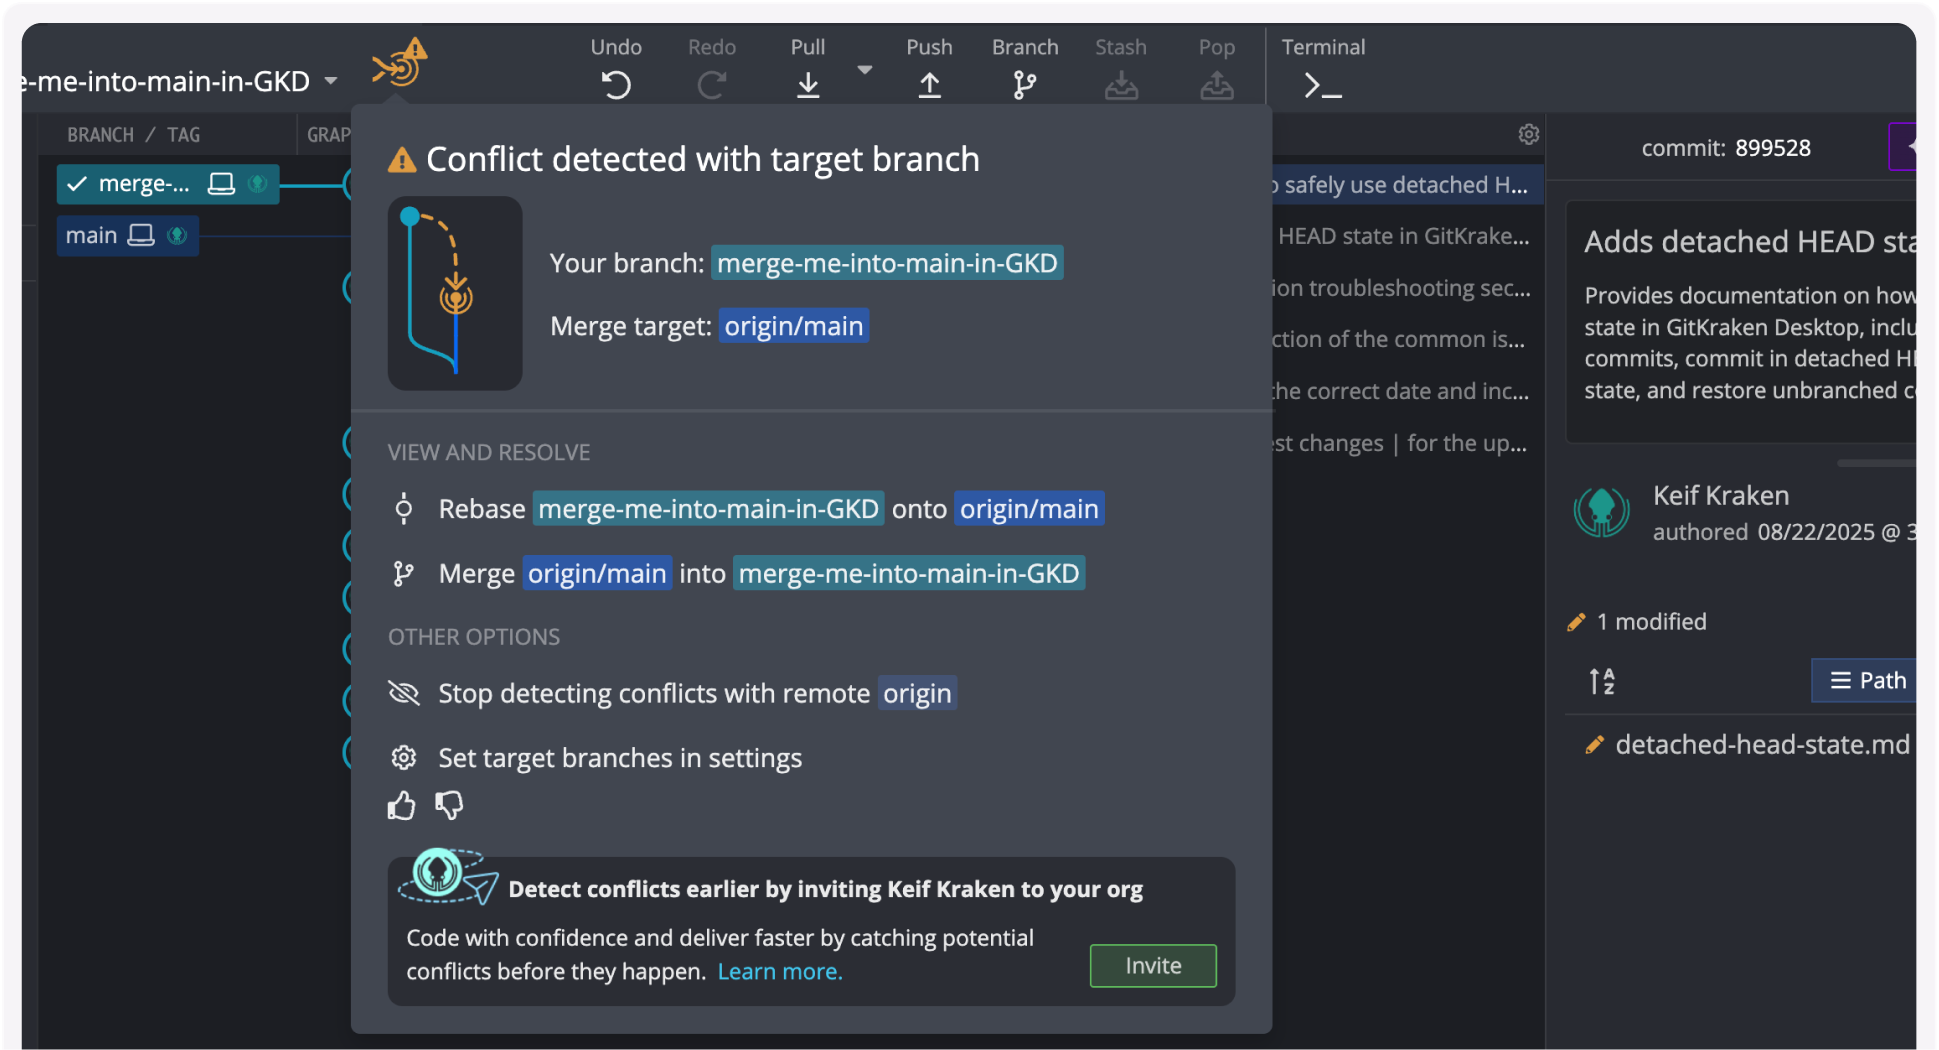The width and height of the screenshot is (1939, 1050).
Task: Toggle file sort order A-Z
Action: [1602, 681]
